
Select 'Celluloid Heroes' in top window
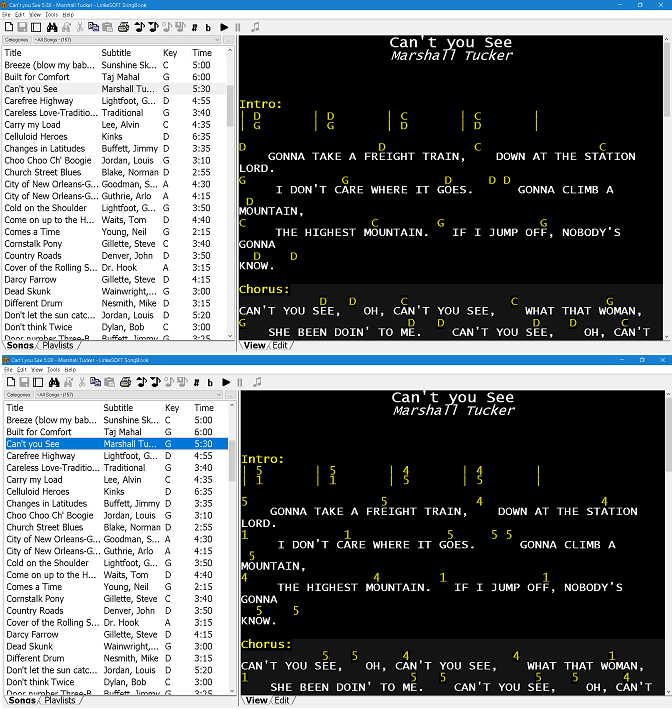coord(115,137)
